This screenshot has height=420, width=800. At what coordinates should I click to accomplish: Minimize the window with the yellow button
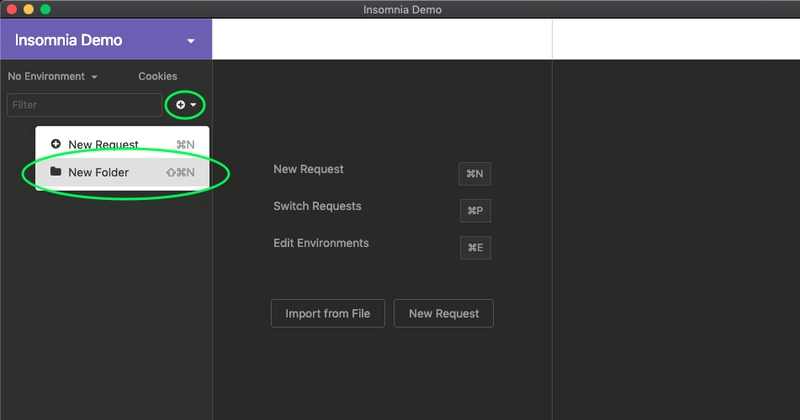[x=29, y=9]
